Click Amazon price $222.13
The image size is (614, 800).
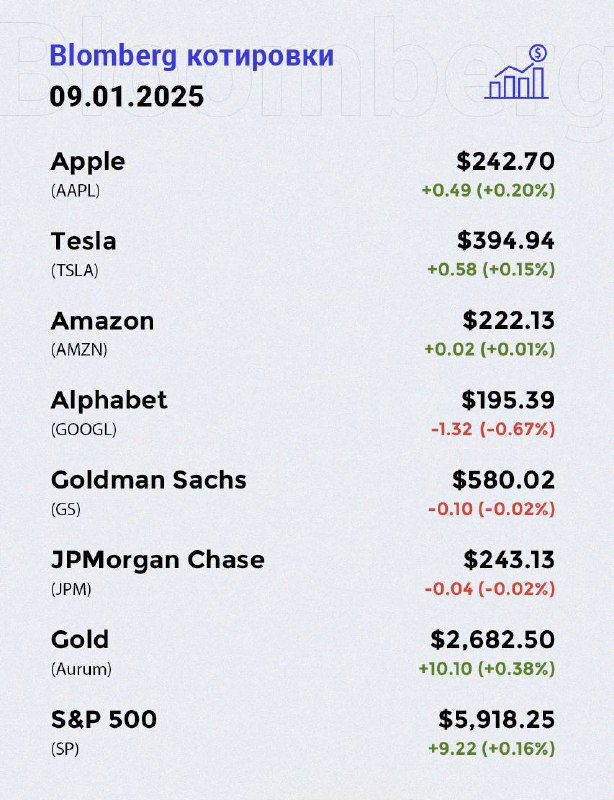click(508, 320)
